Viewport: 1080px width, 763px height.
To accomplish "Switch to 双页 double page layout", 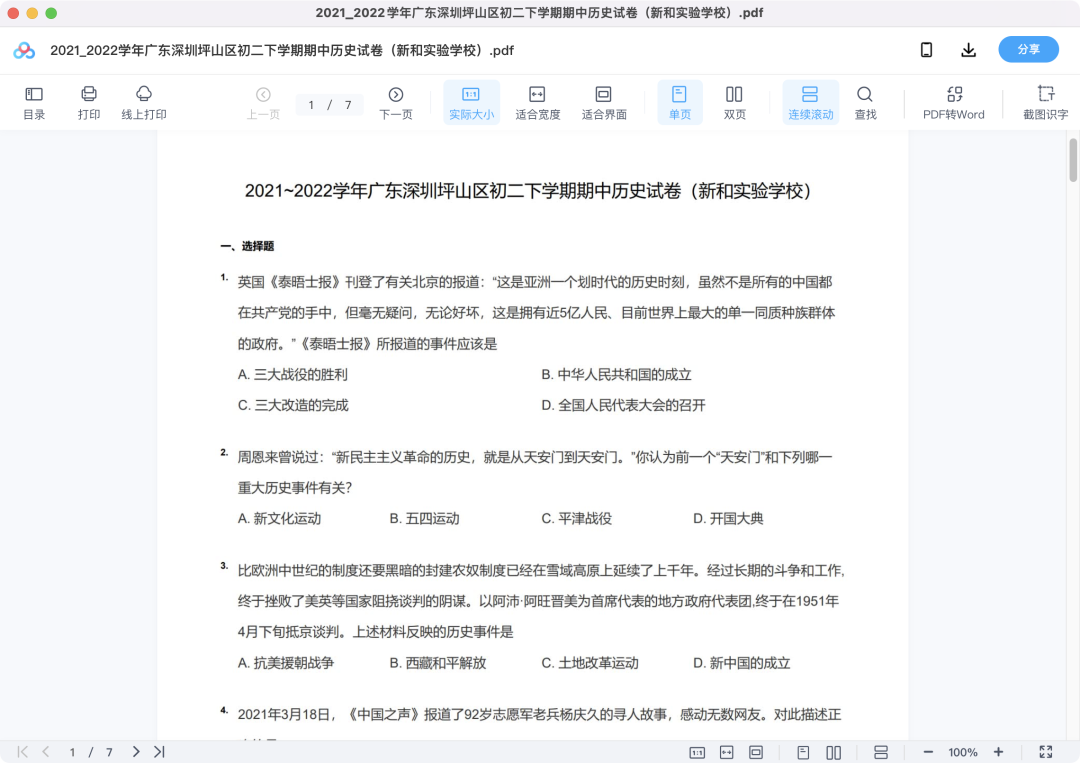I will coord(734,103).
